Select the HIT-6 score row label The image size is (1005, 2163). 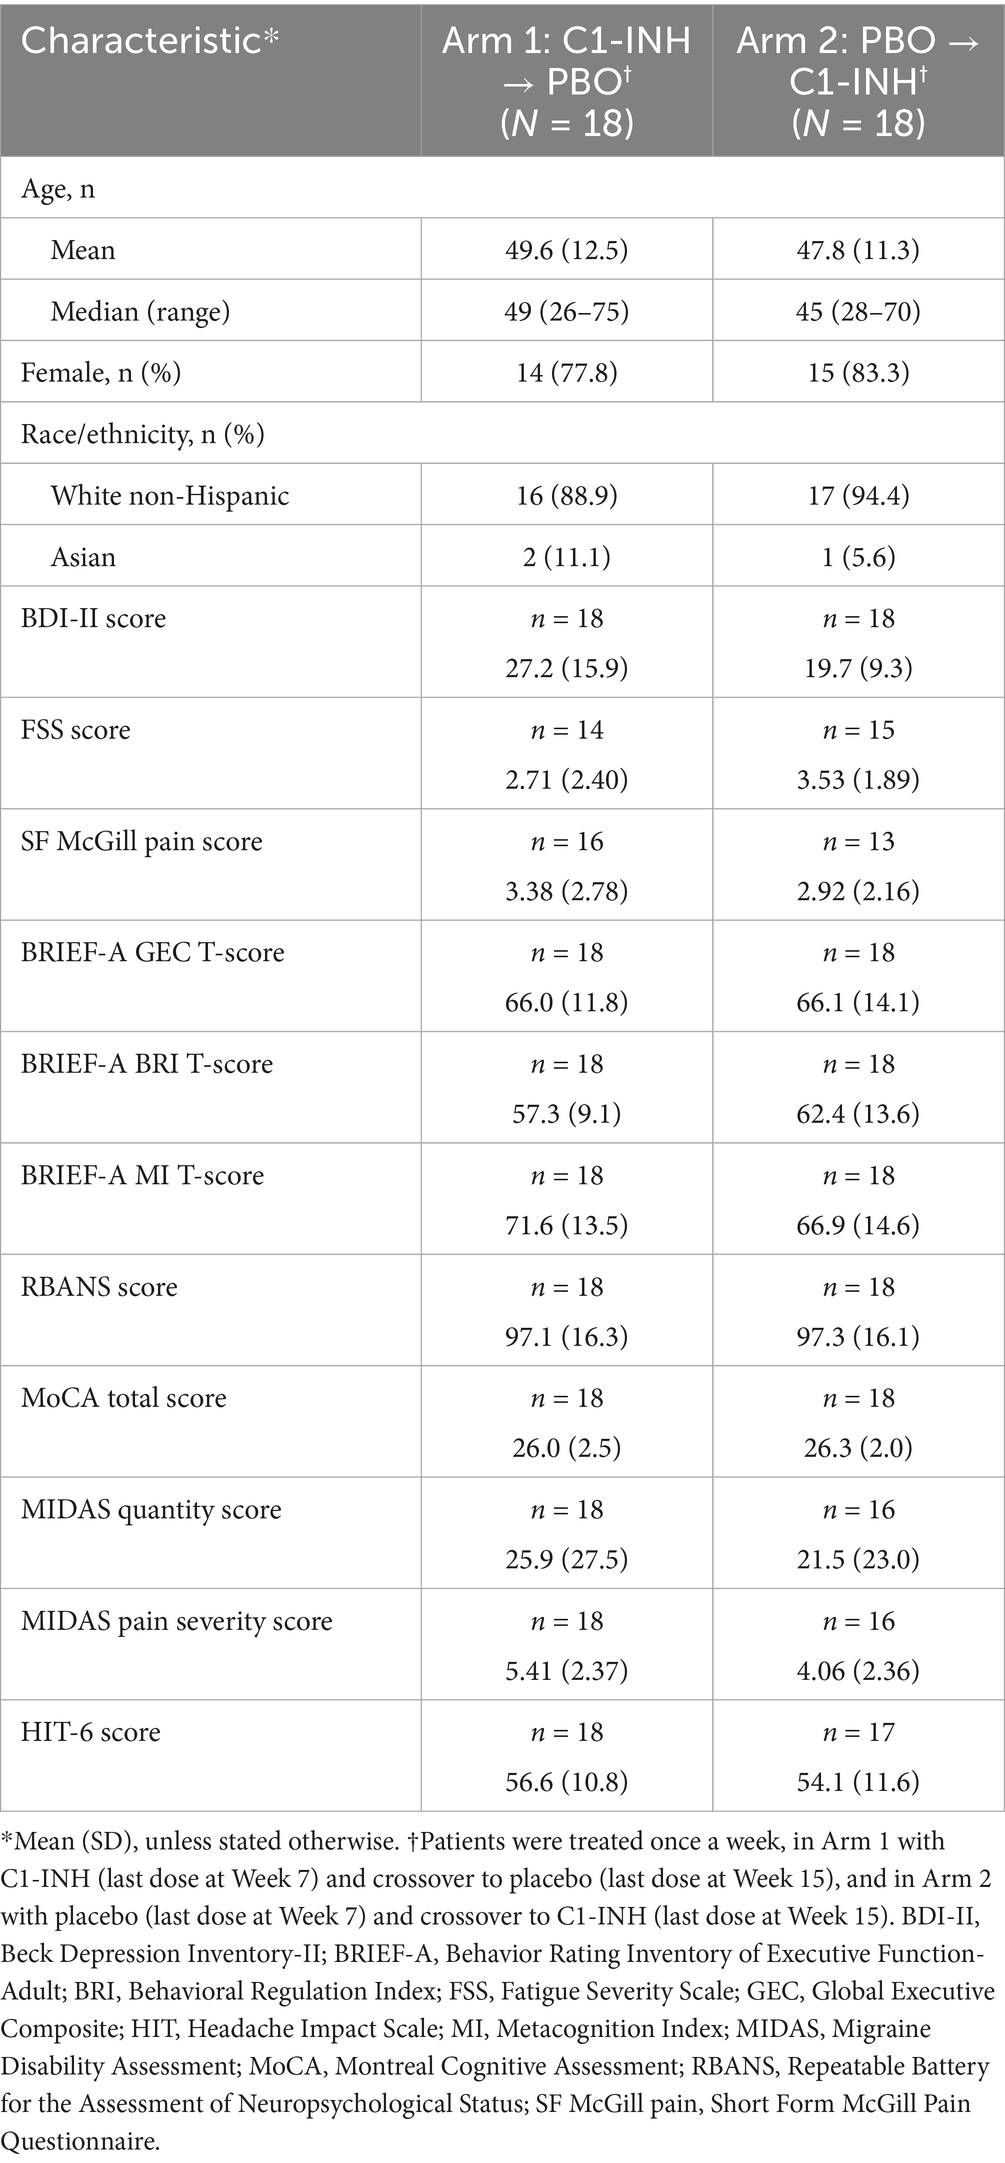click(90, 1732)
